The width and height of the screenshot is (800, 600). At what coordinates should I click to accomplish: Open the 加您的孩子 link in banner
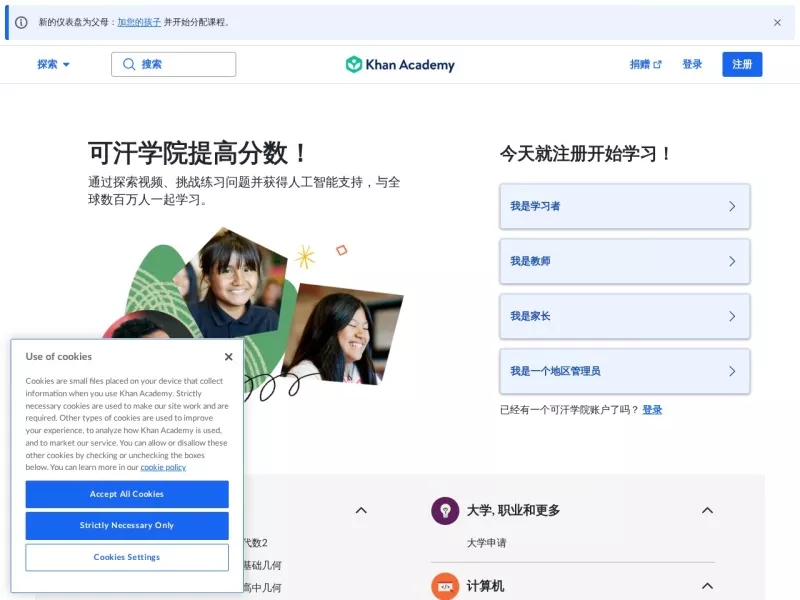[x=139, y=22]
